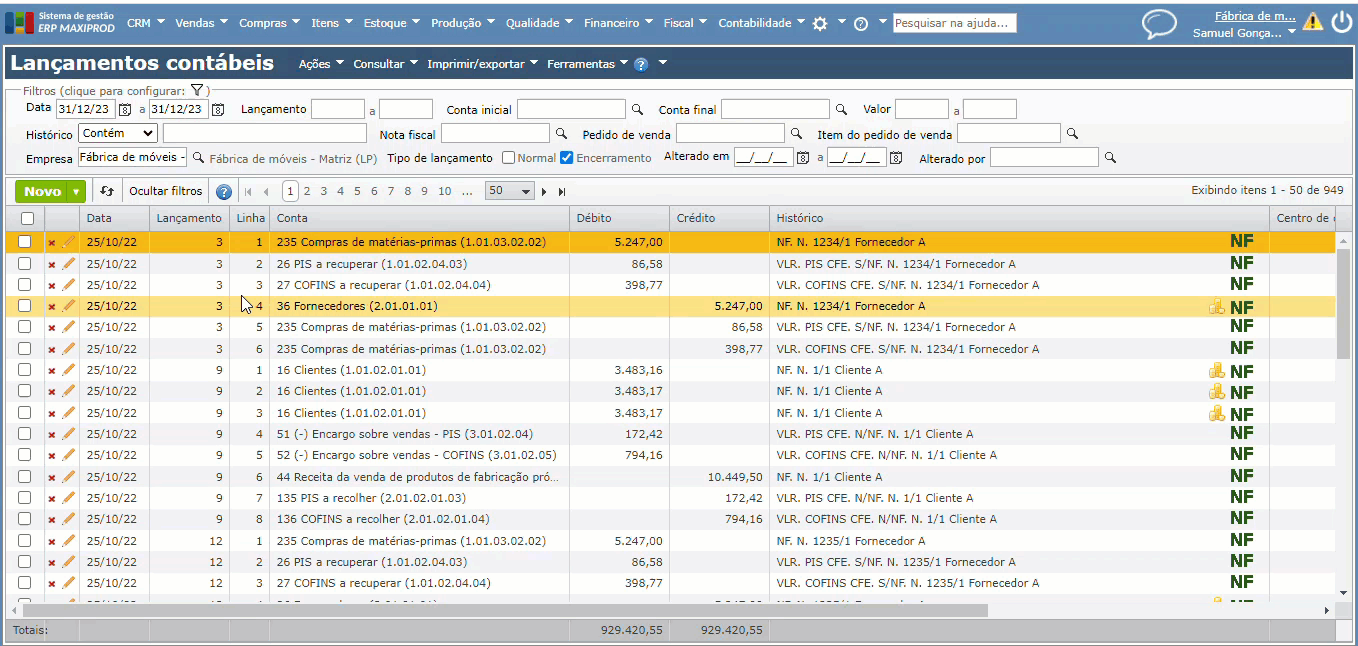
Task: Open the Histórico Contém dropdown
Action: (118, 133)
